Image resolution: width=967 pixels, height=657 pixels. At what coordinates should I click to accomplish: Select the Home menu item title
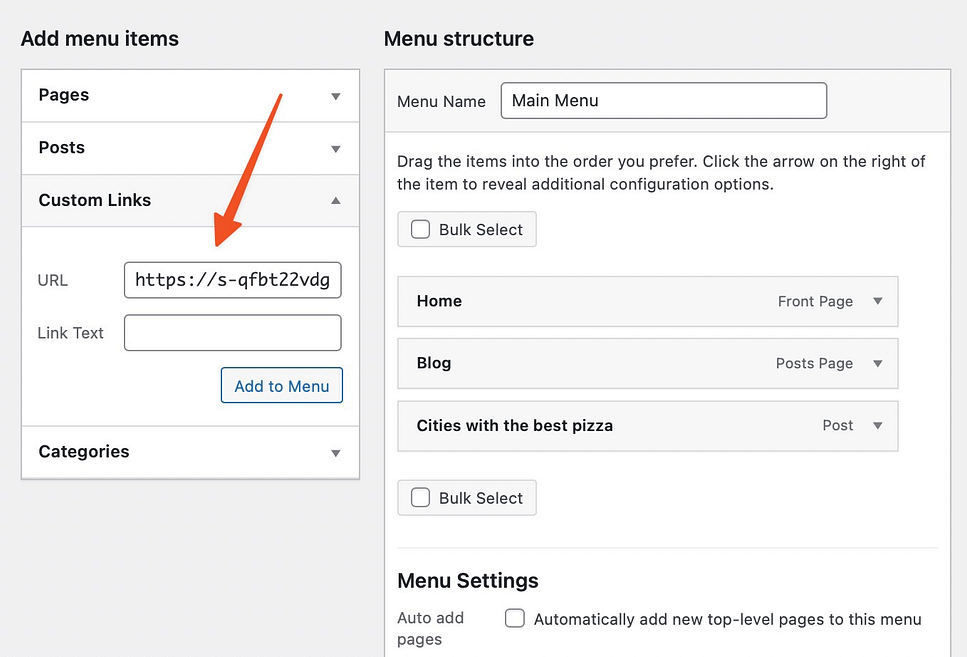tap(439, 301)
